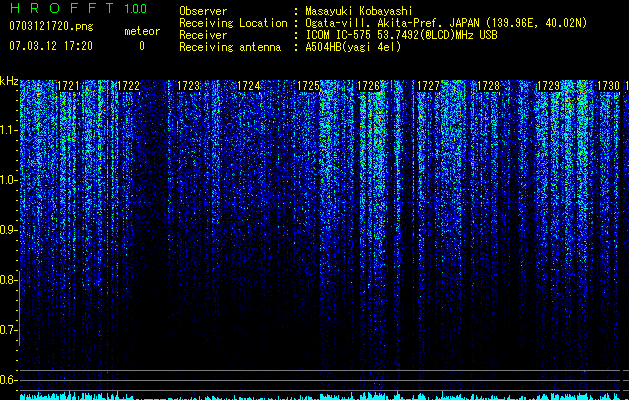Click the 1727 time marker

point(428,86)
